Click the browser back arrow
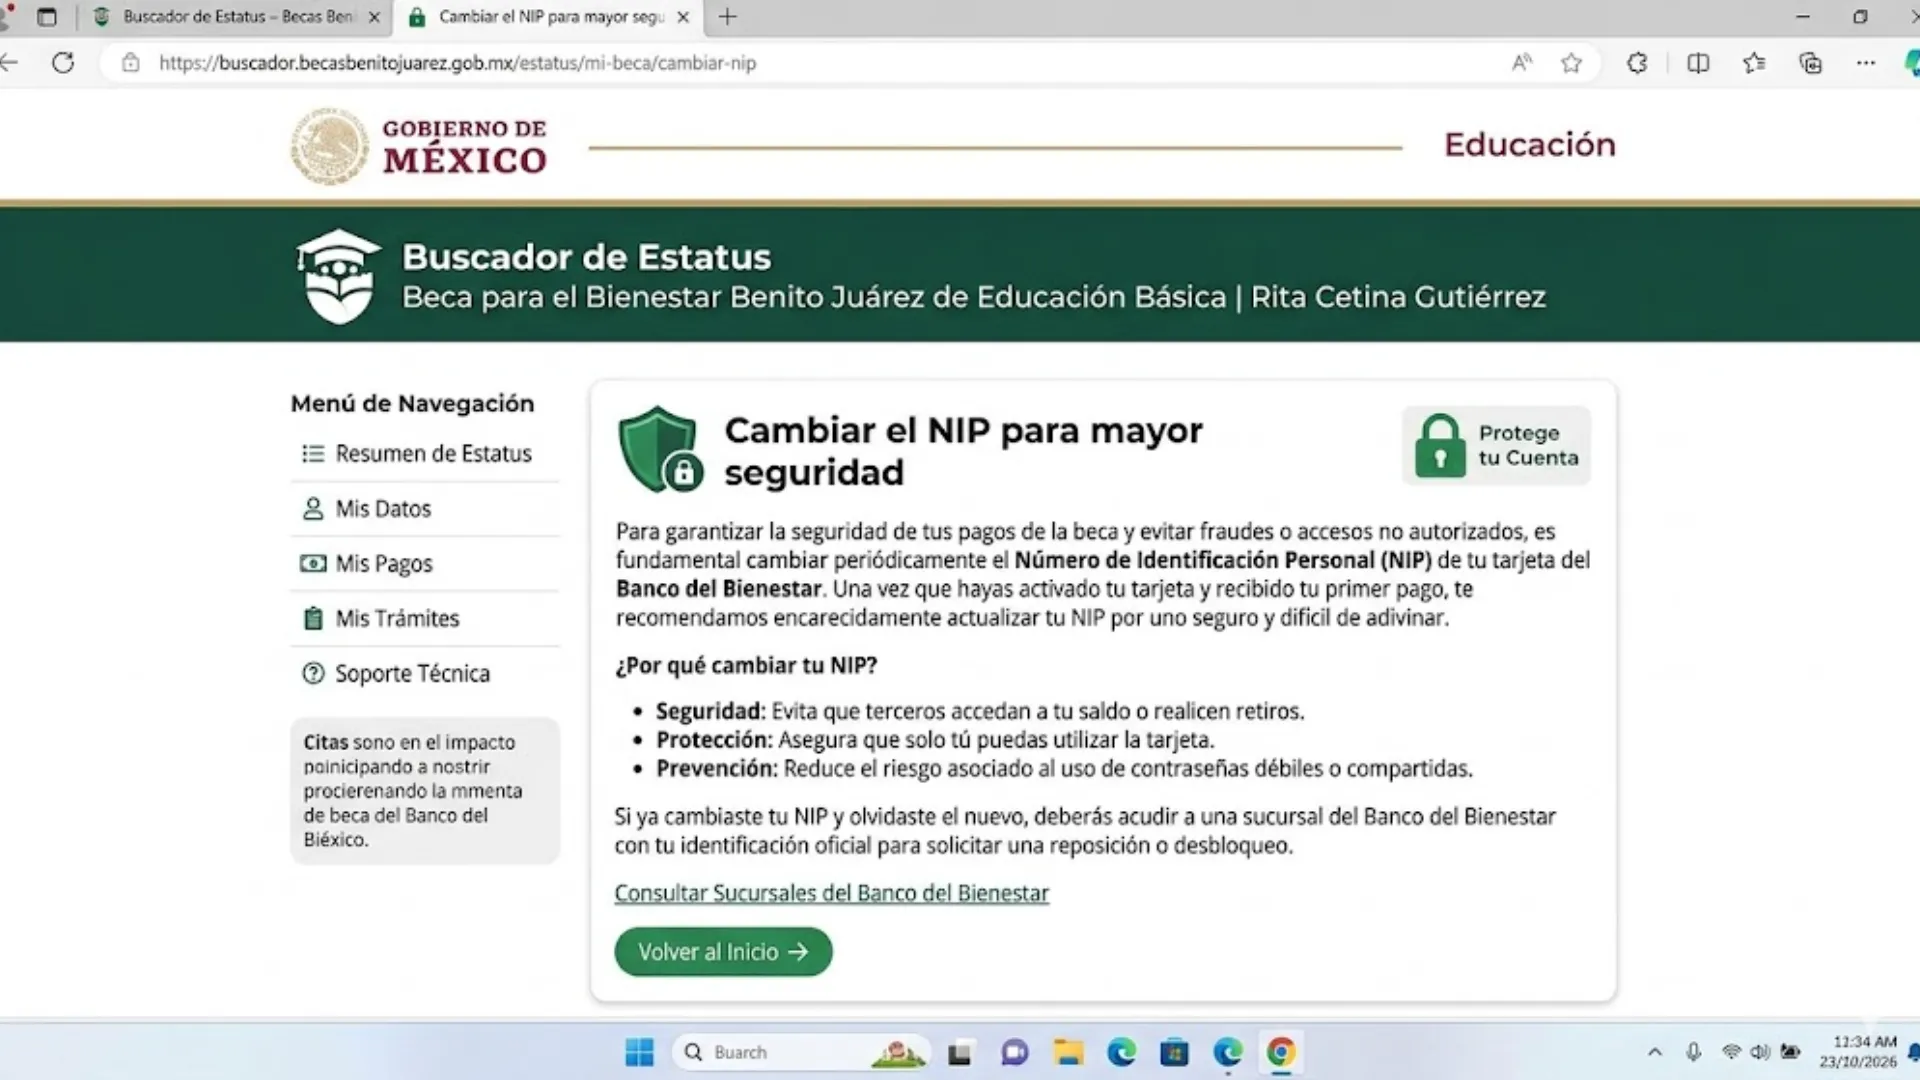The height and width of the screenshot is (1080, 1920). click(10, 63)
